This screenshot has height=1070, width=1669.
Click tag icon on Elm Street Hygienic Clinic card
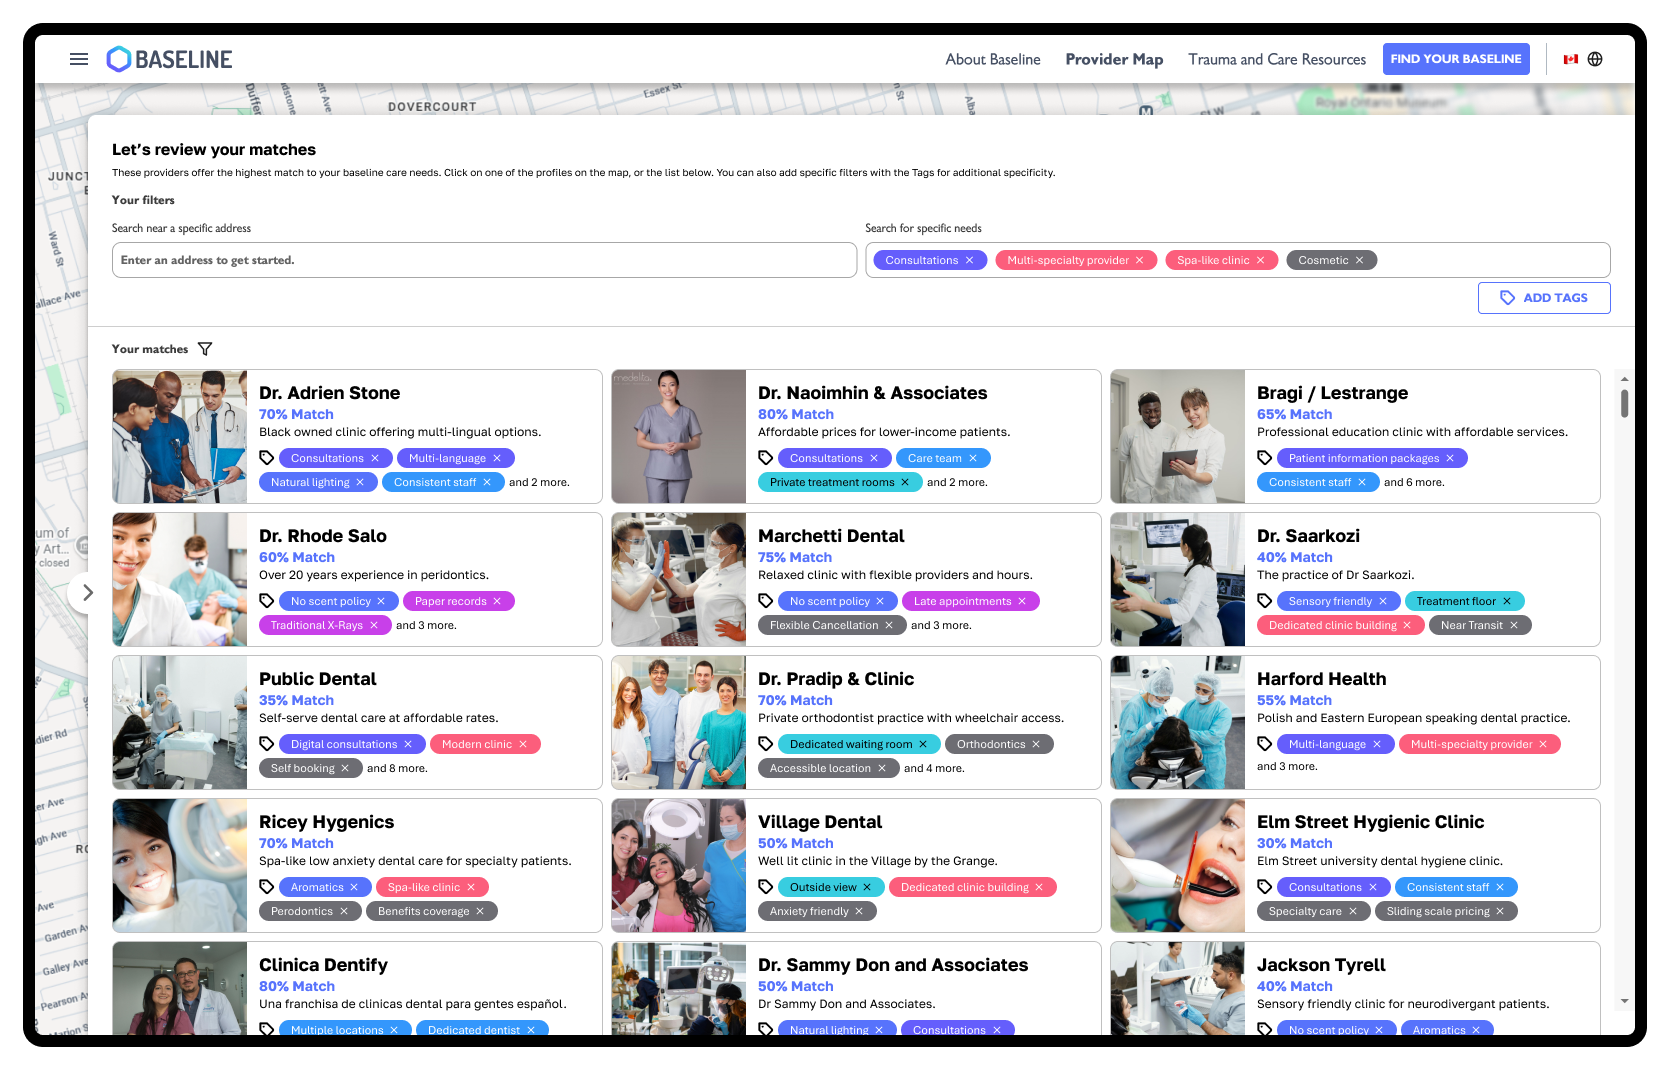coord(1265,887)
